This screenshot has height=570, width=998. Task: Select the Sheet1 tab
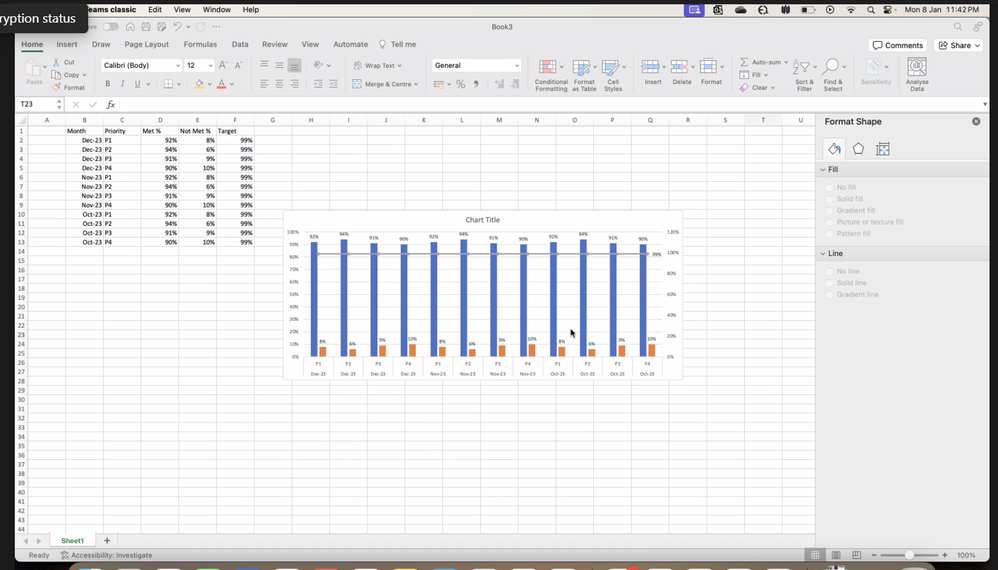(x=73, y=541)
